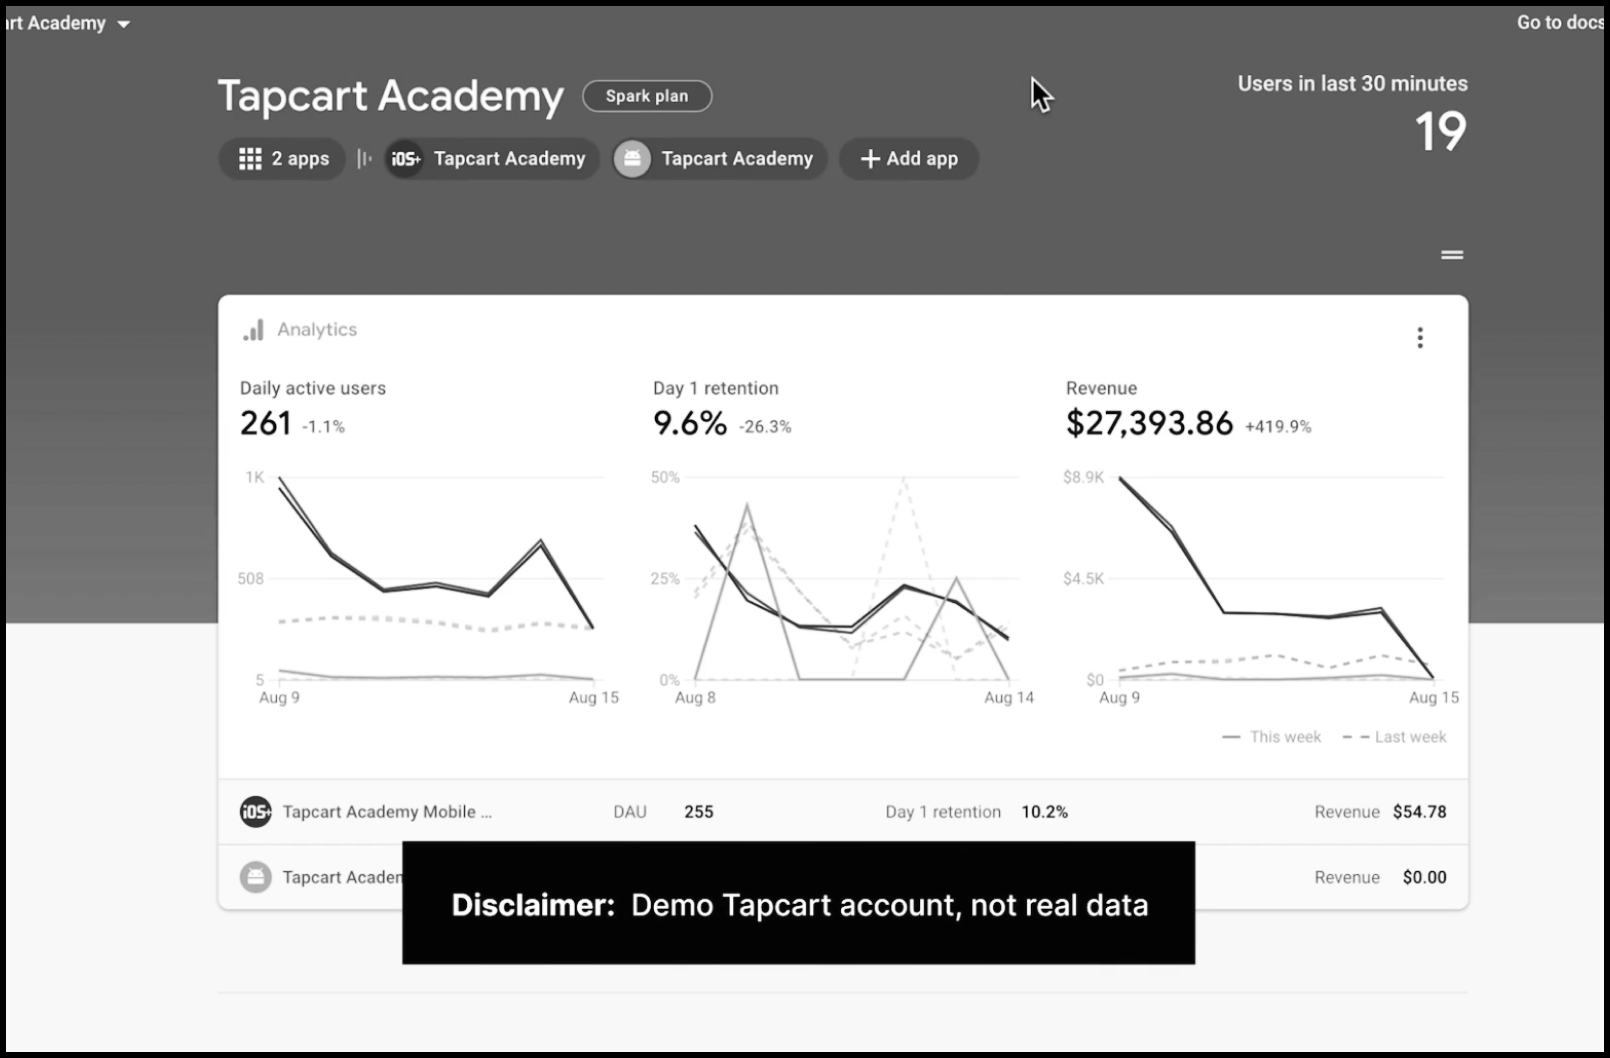This screenshot has width=1610, height=1058.
Task: Open the apps grid showing 2 apps
Action: pos(281,158)
